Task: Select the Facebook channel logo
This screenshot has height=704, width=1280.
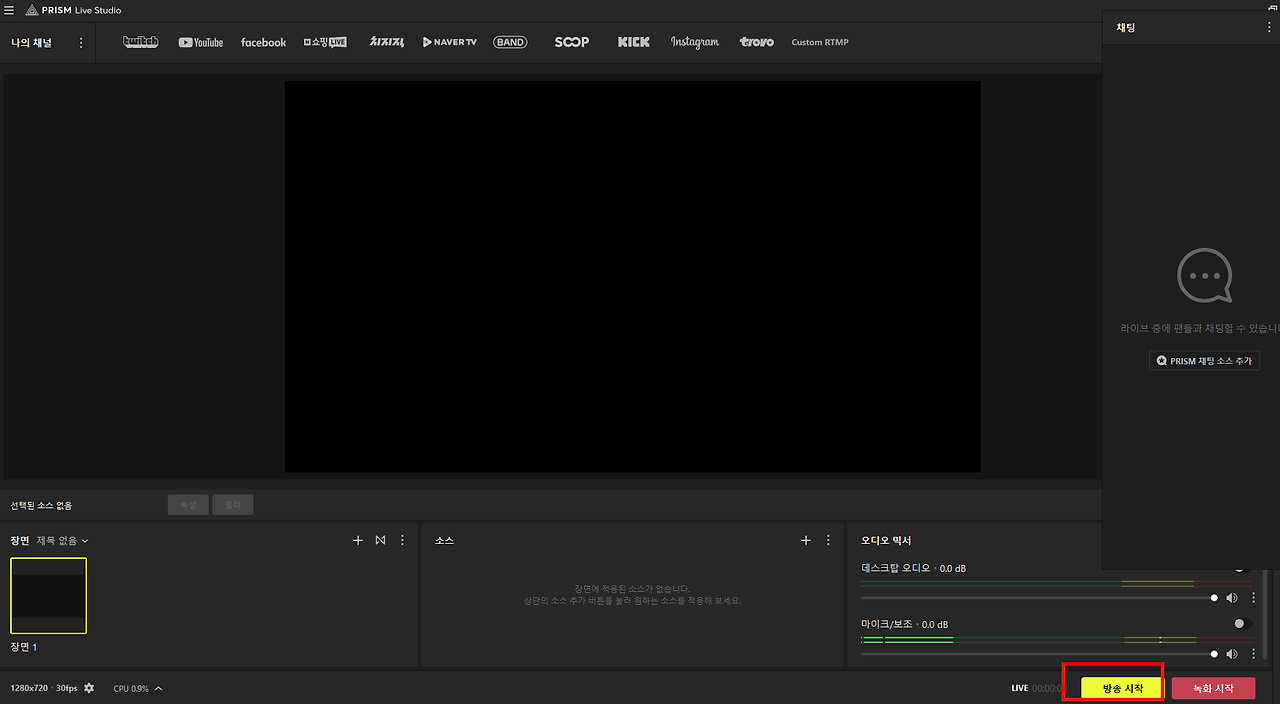Action: pos(263,42)
